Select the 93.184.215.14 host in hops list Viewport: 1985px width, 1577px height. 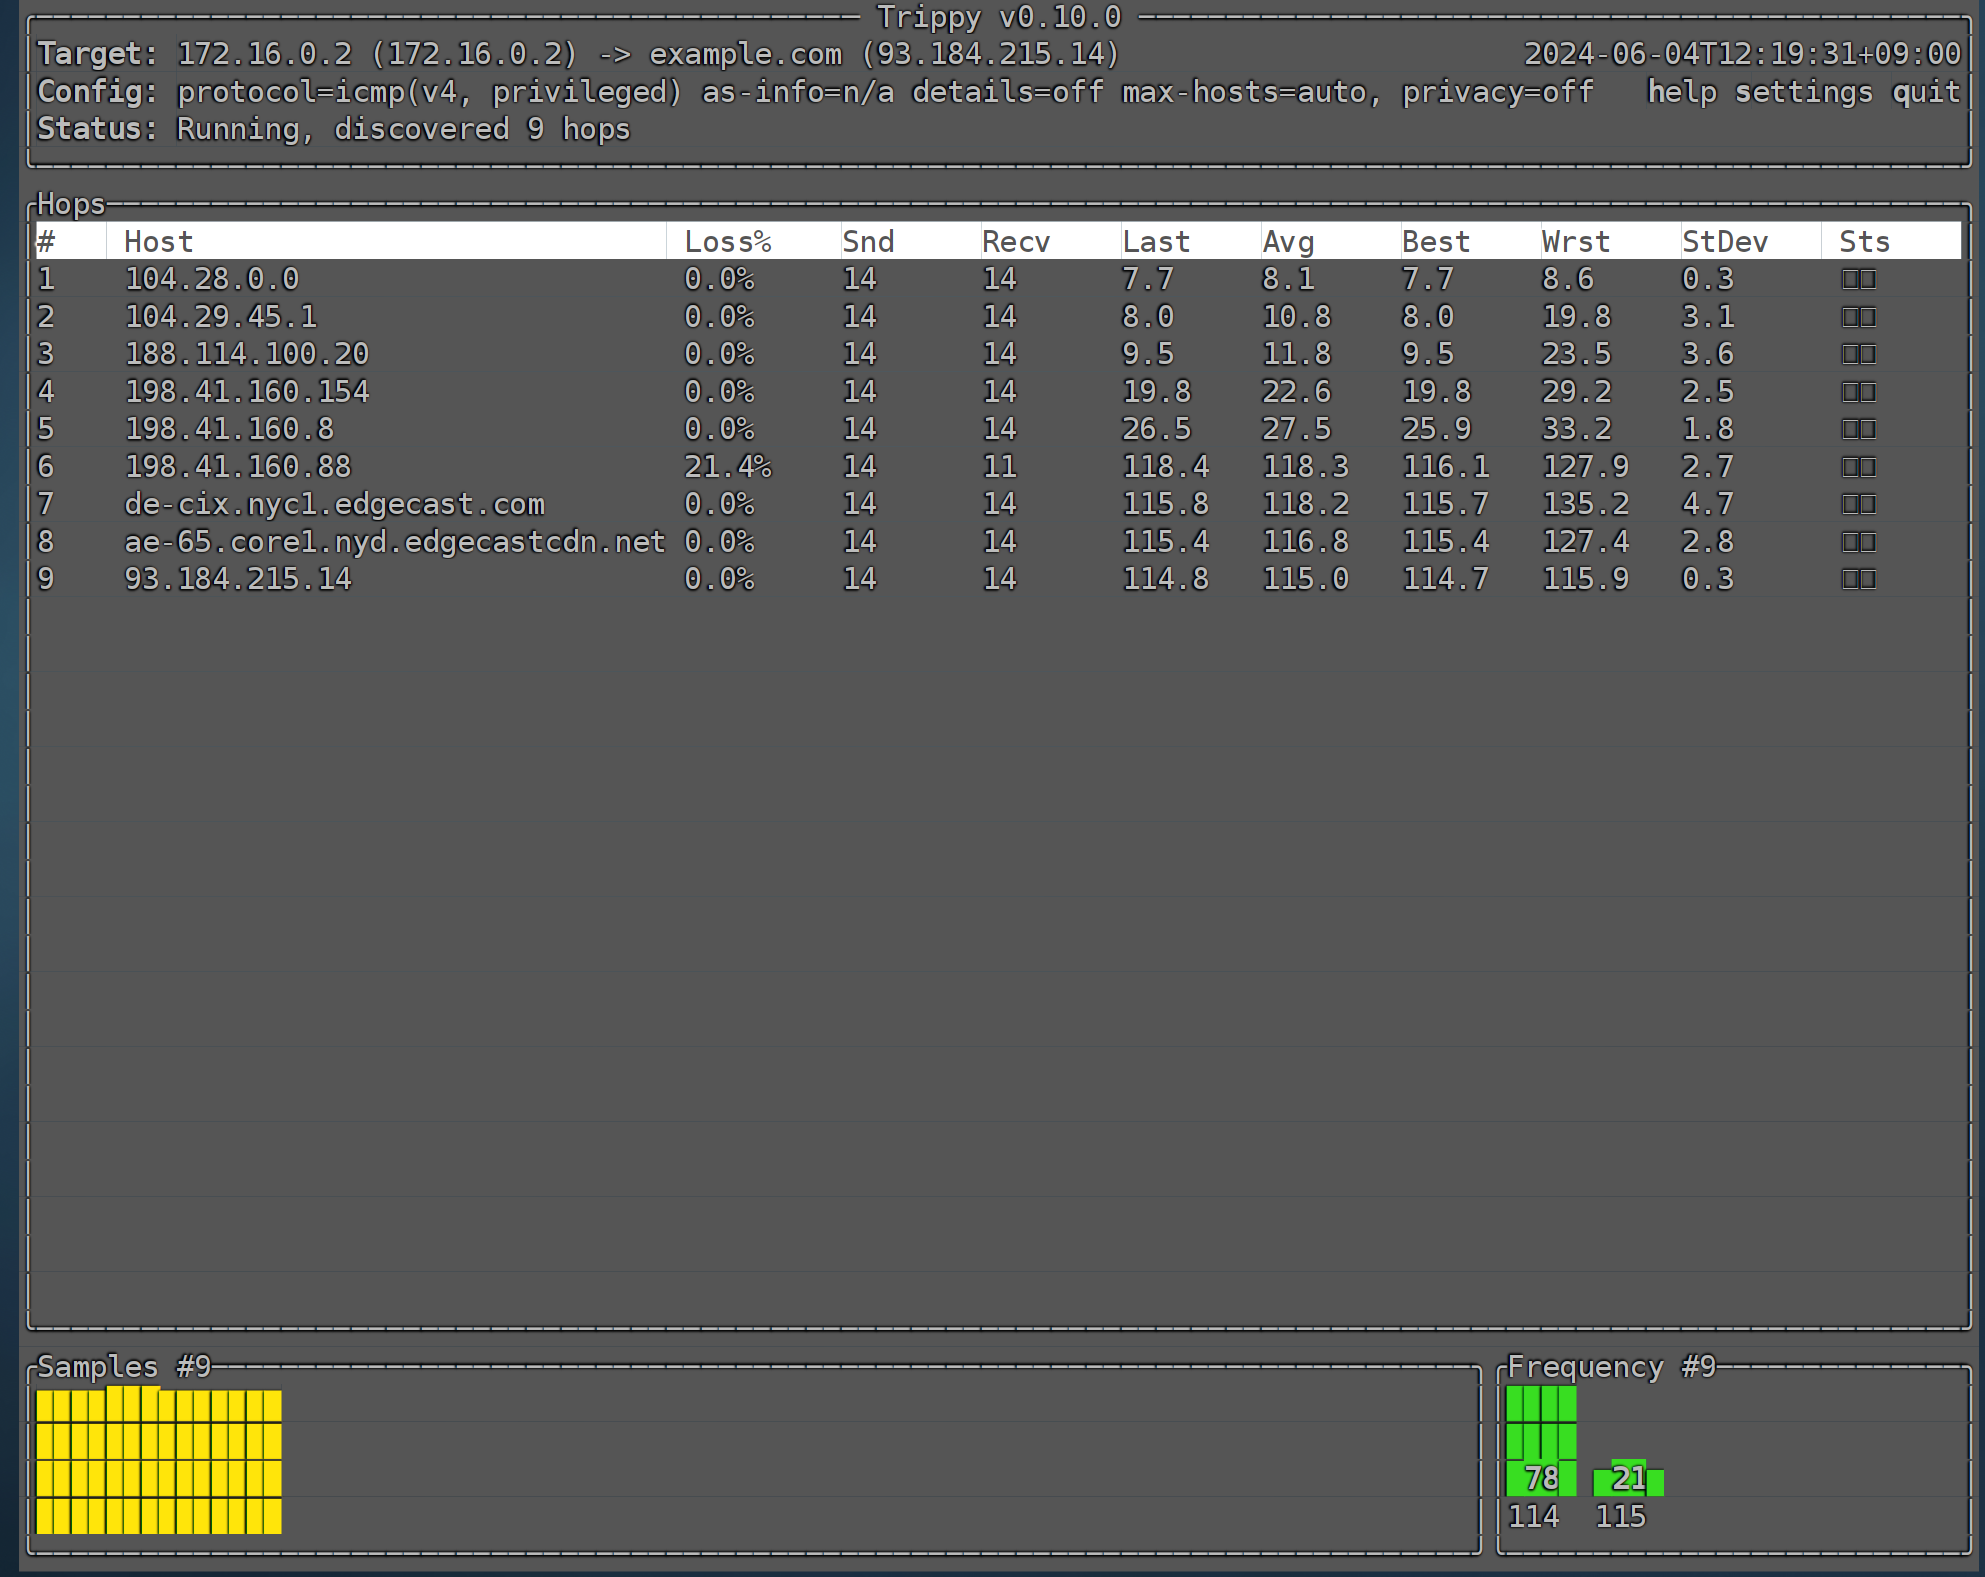pos(238,580)
